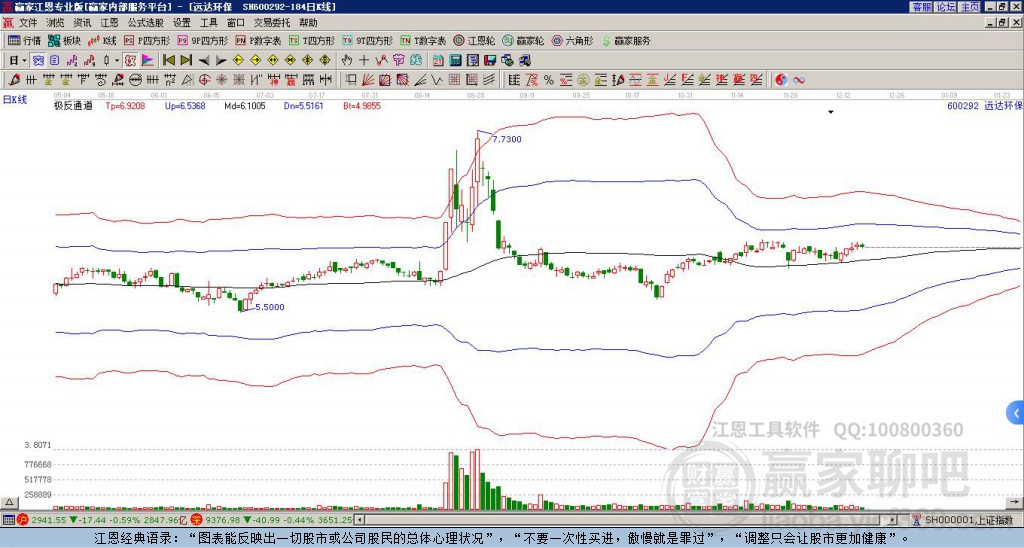
Task: Click the 论坛 forum button
Action: [945, 7]
